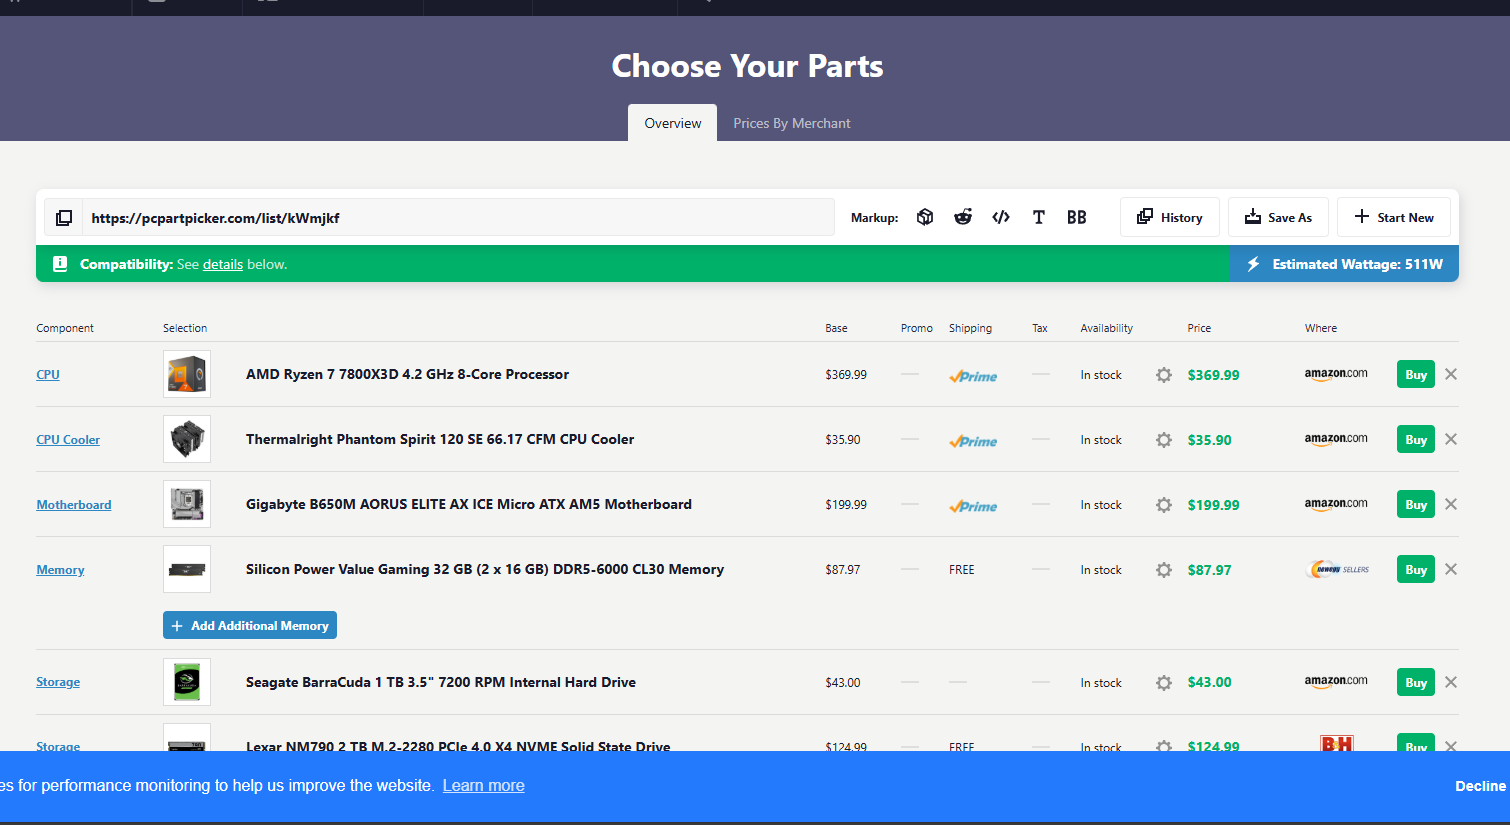The height and width of the screenshot is (825, 1510).
Task: Open Silicon Power Value Gaming product name
Action: (x=485, y=569)
